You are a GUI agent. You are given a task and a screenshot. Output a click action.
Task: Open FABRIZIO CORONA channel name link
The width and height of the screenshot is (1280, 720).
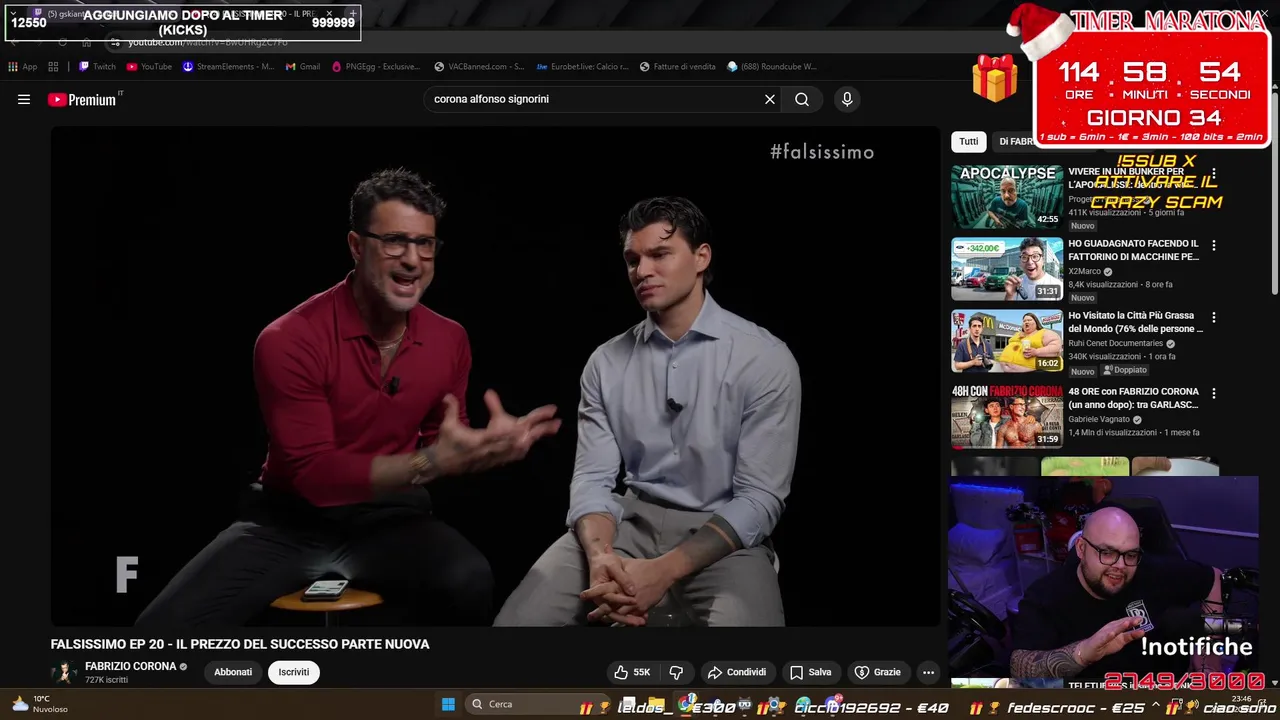pyautogui.click(x=131, y=666)
